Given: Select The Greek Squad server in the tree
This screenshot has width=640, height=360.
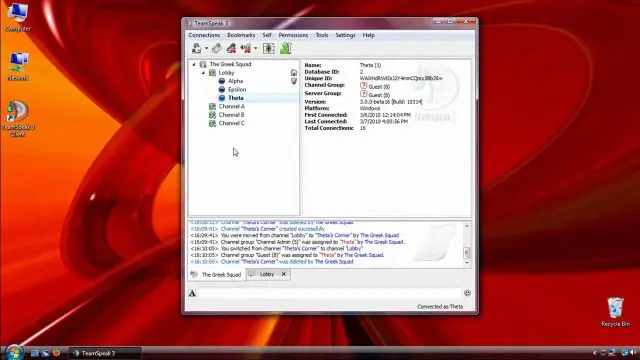Looking at the screenshot, I should tap(230, 64).
